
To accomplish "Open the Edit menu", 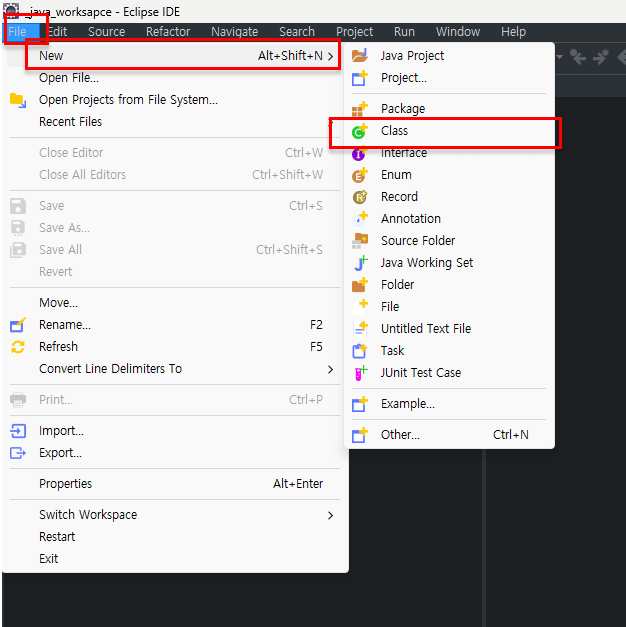I will tap(58, 32).
